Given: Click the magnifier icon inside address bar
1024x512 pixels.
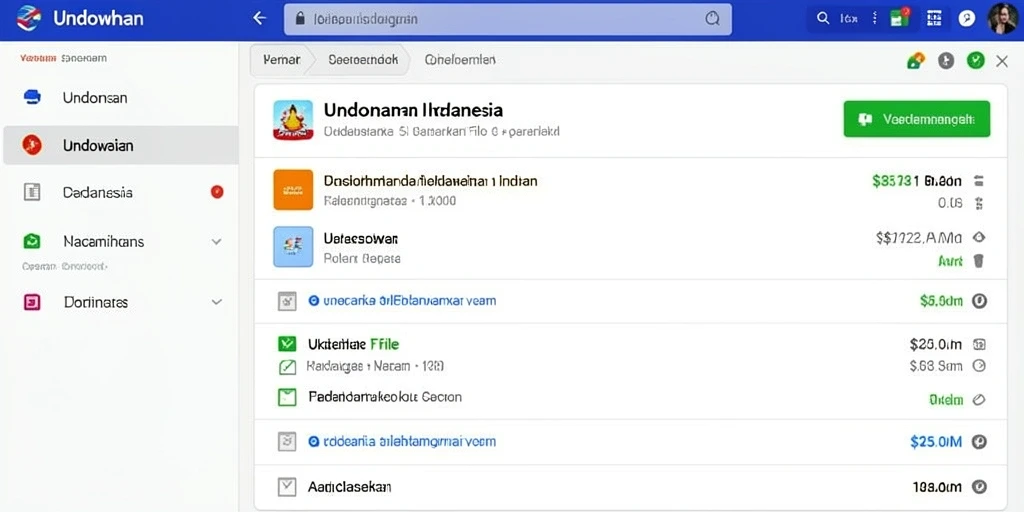Looking at the screenshot, I should tap(712, 19).
